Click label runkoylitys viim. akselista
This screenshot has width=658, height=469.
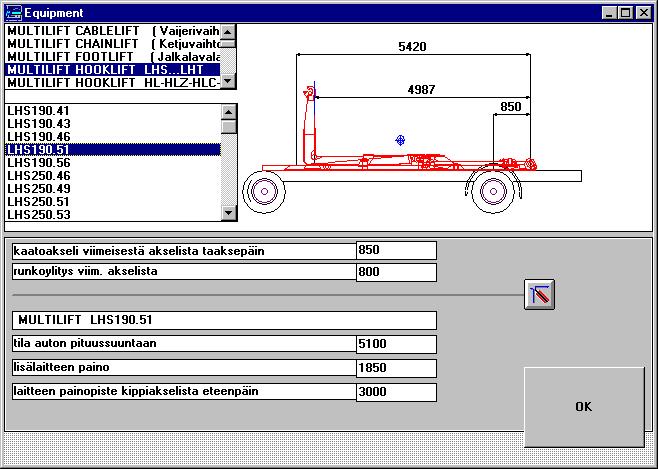pos(85,271)
